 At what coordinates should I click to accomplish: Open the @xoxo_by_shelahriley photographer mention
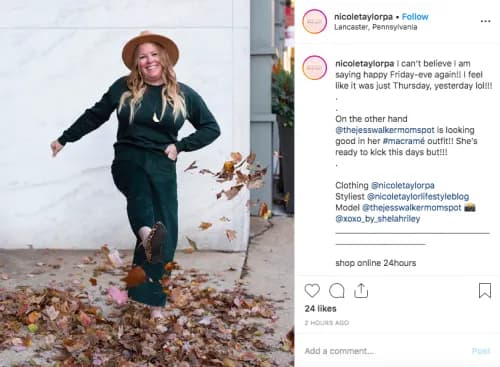(378, 219)
